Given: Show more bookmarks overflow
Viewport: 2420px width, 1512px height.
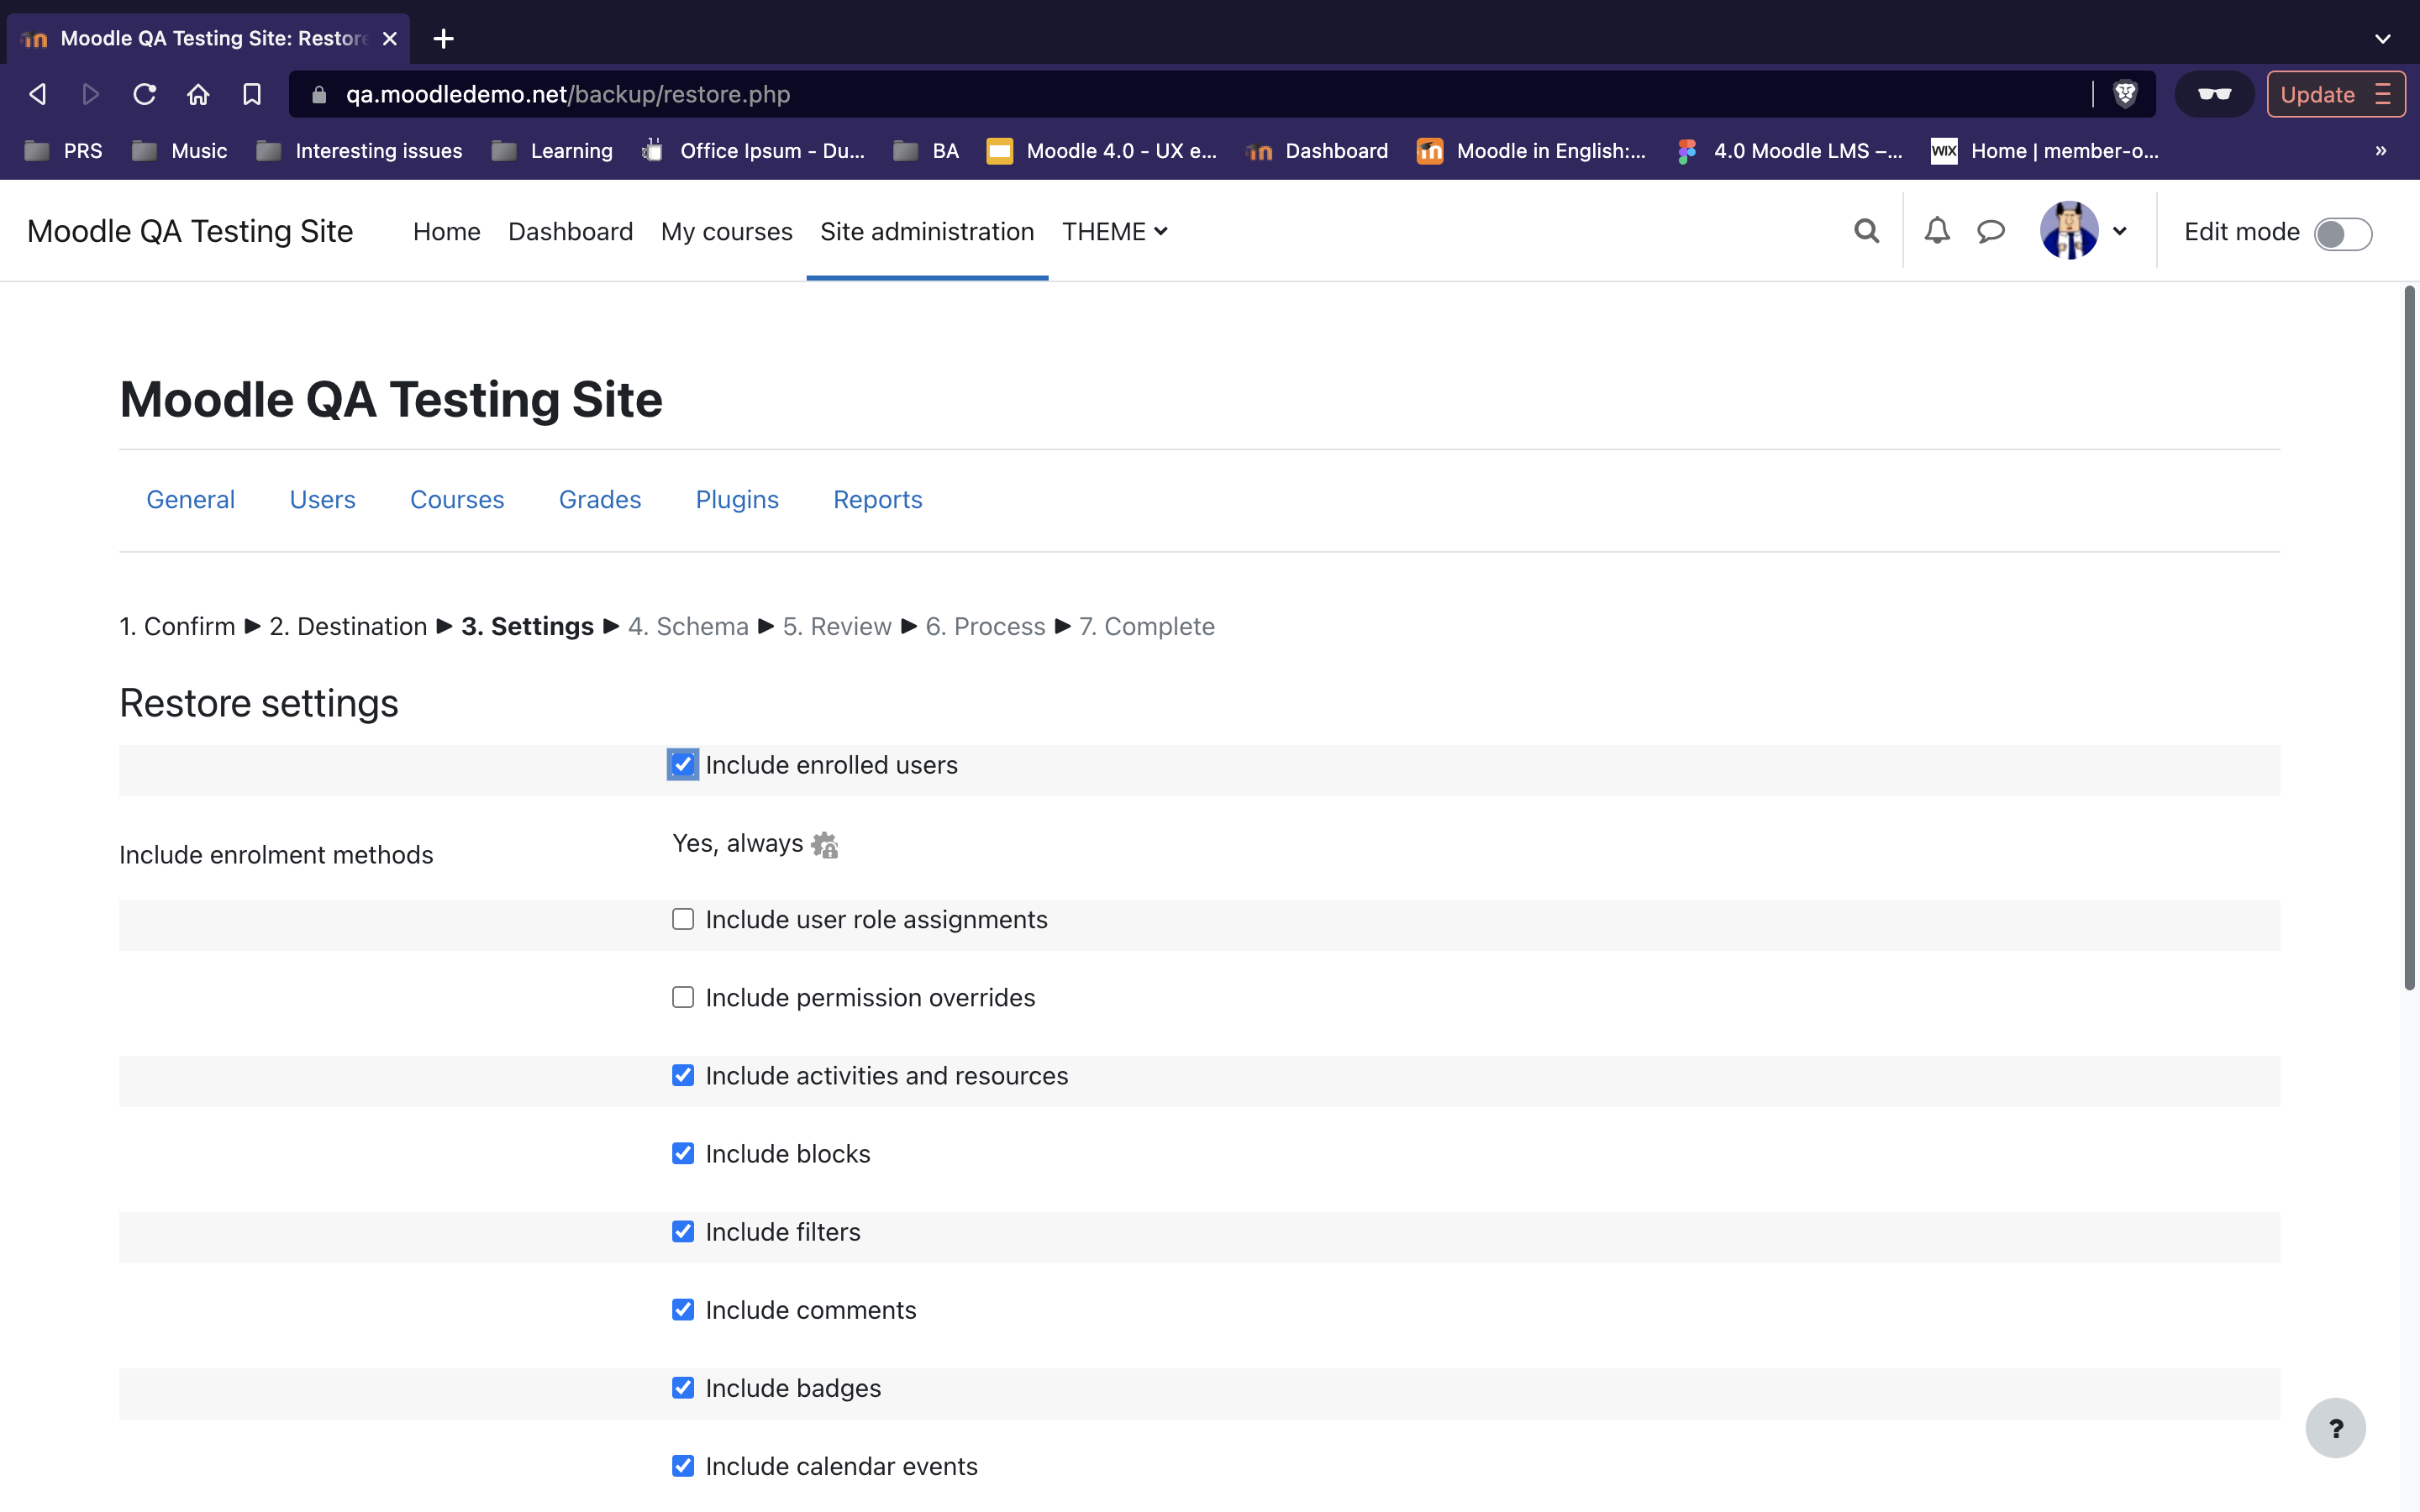Looking at the screenshot, I should 2381,151.
